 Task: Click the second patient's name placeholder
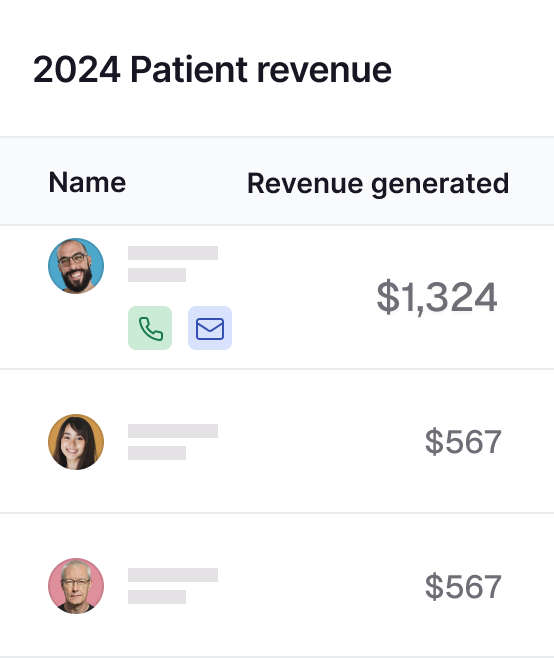click(x=173, y=431)
